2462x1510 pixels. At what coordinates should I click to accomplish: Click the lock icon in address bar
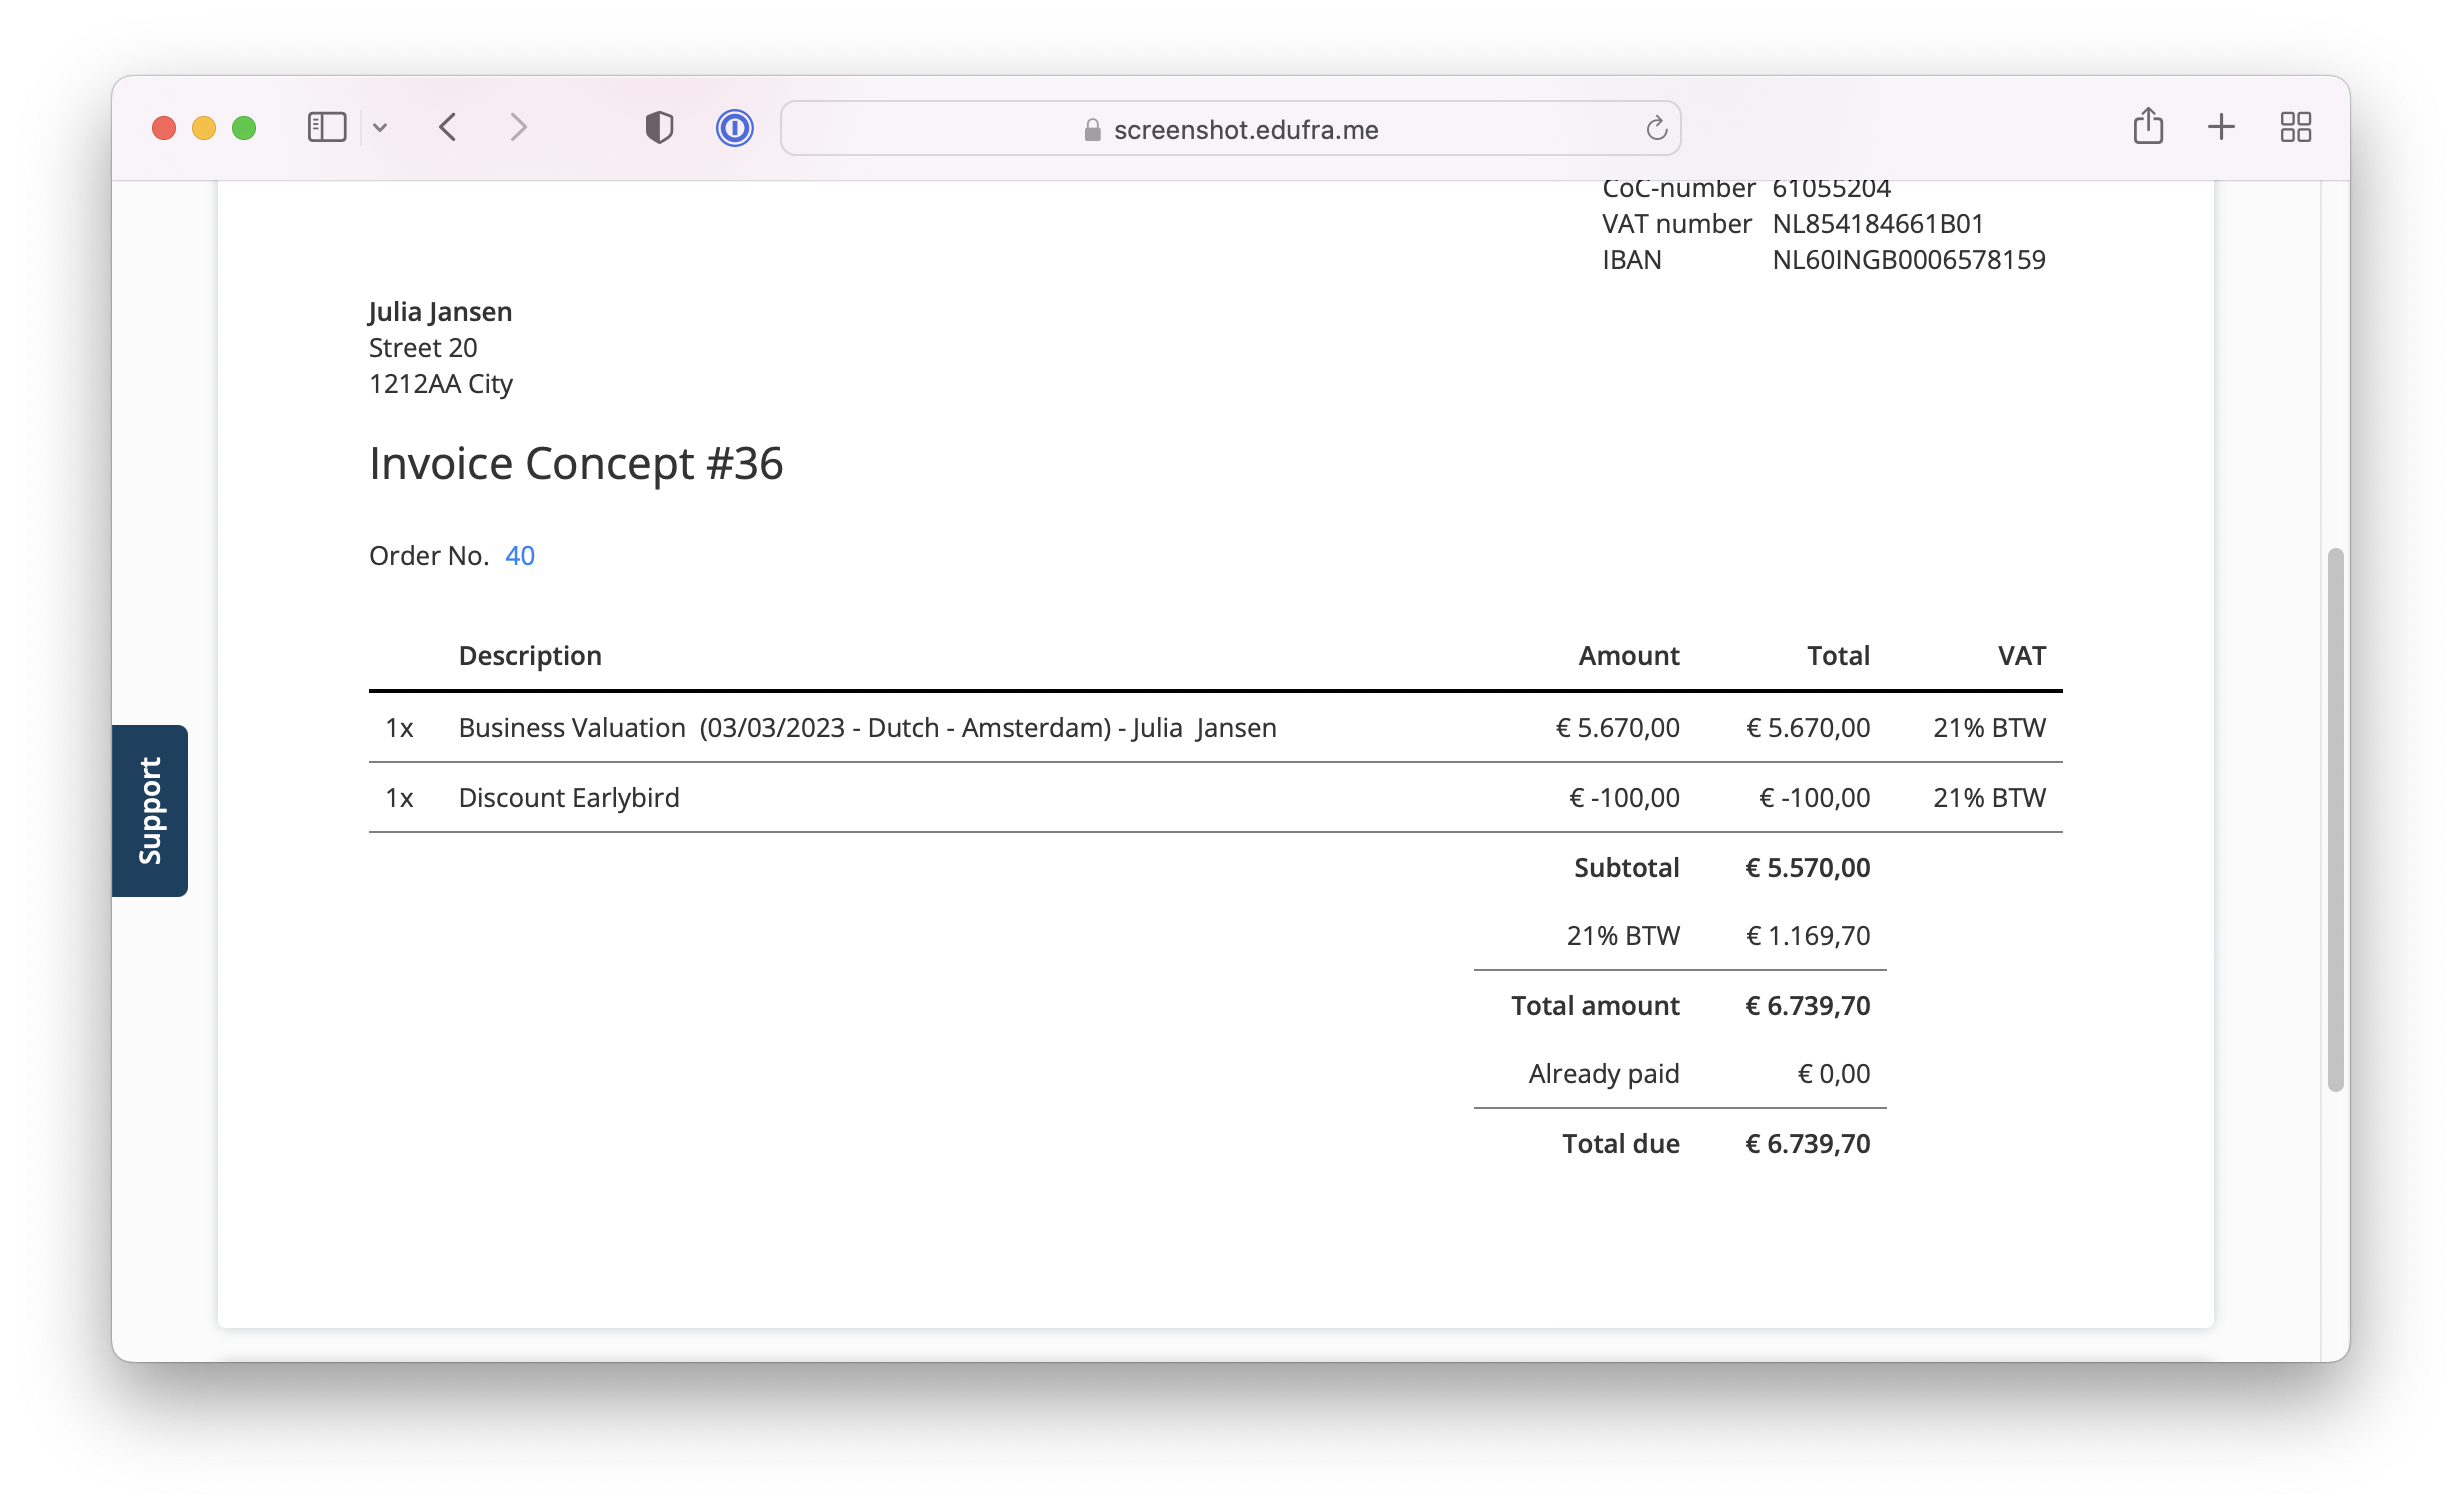point(1092,130)
